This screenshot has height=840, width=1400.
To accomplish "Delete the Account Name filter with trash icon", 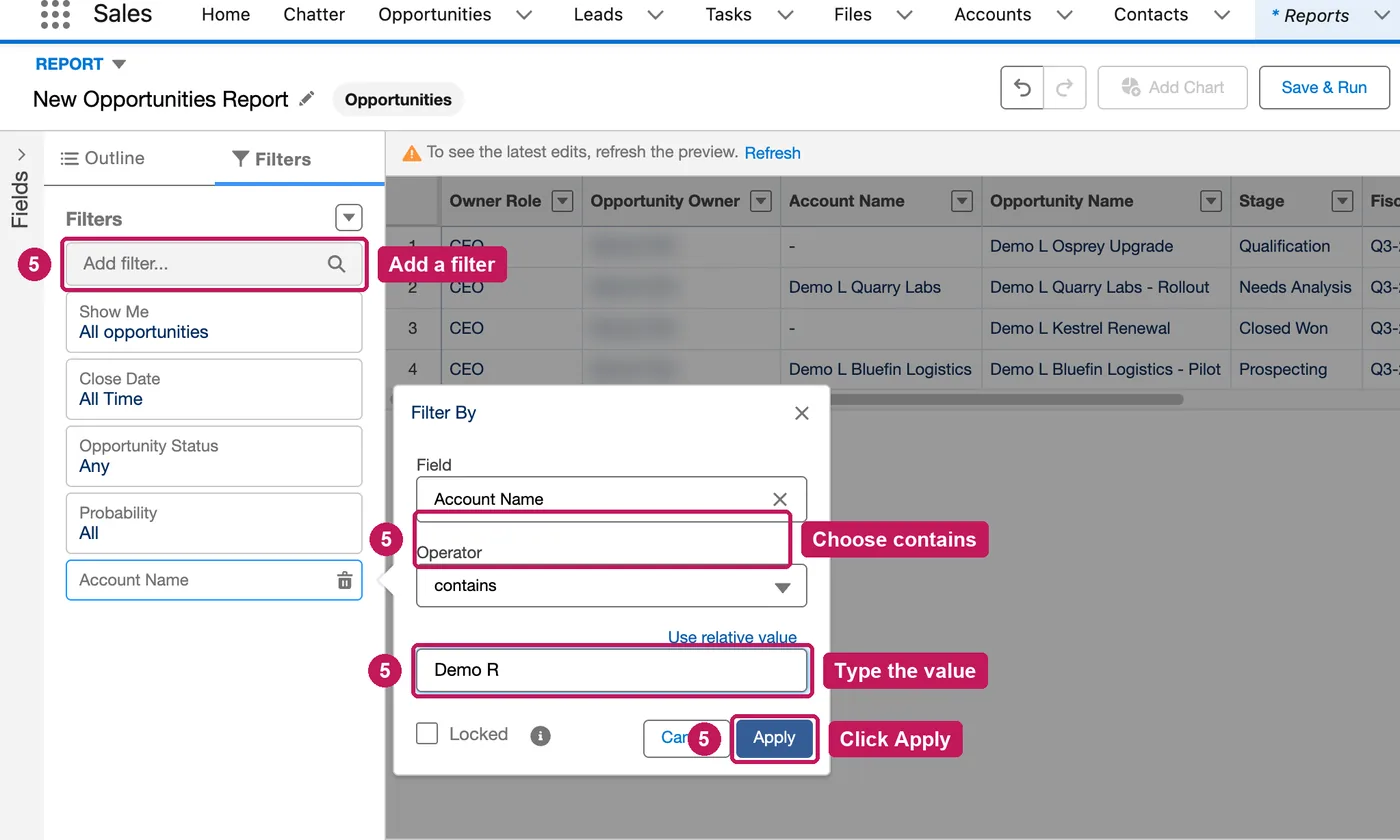I will tap(344, 580).
